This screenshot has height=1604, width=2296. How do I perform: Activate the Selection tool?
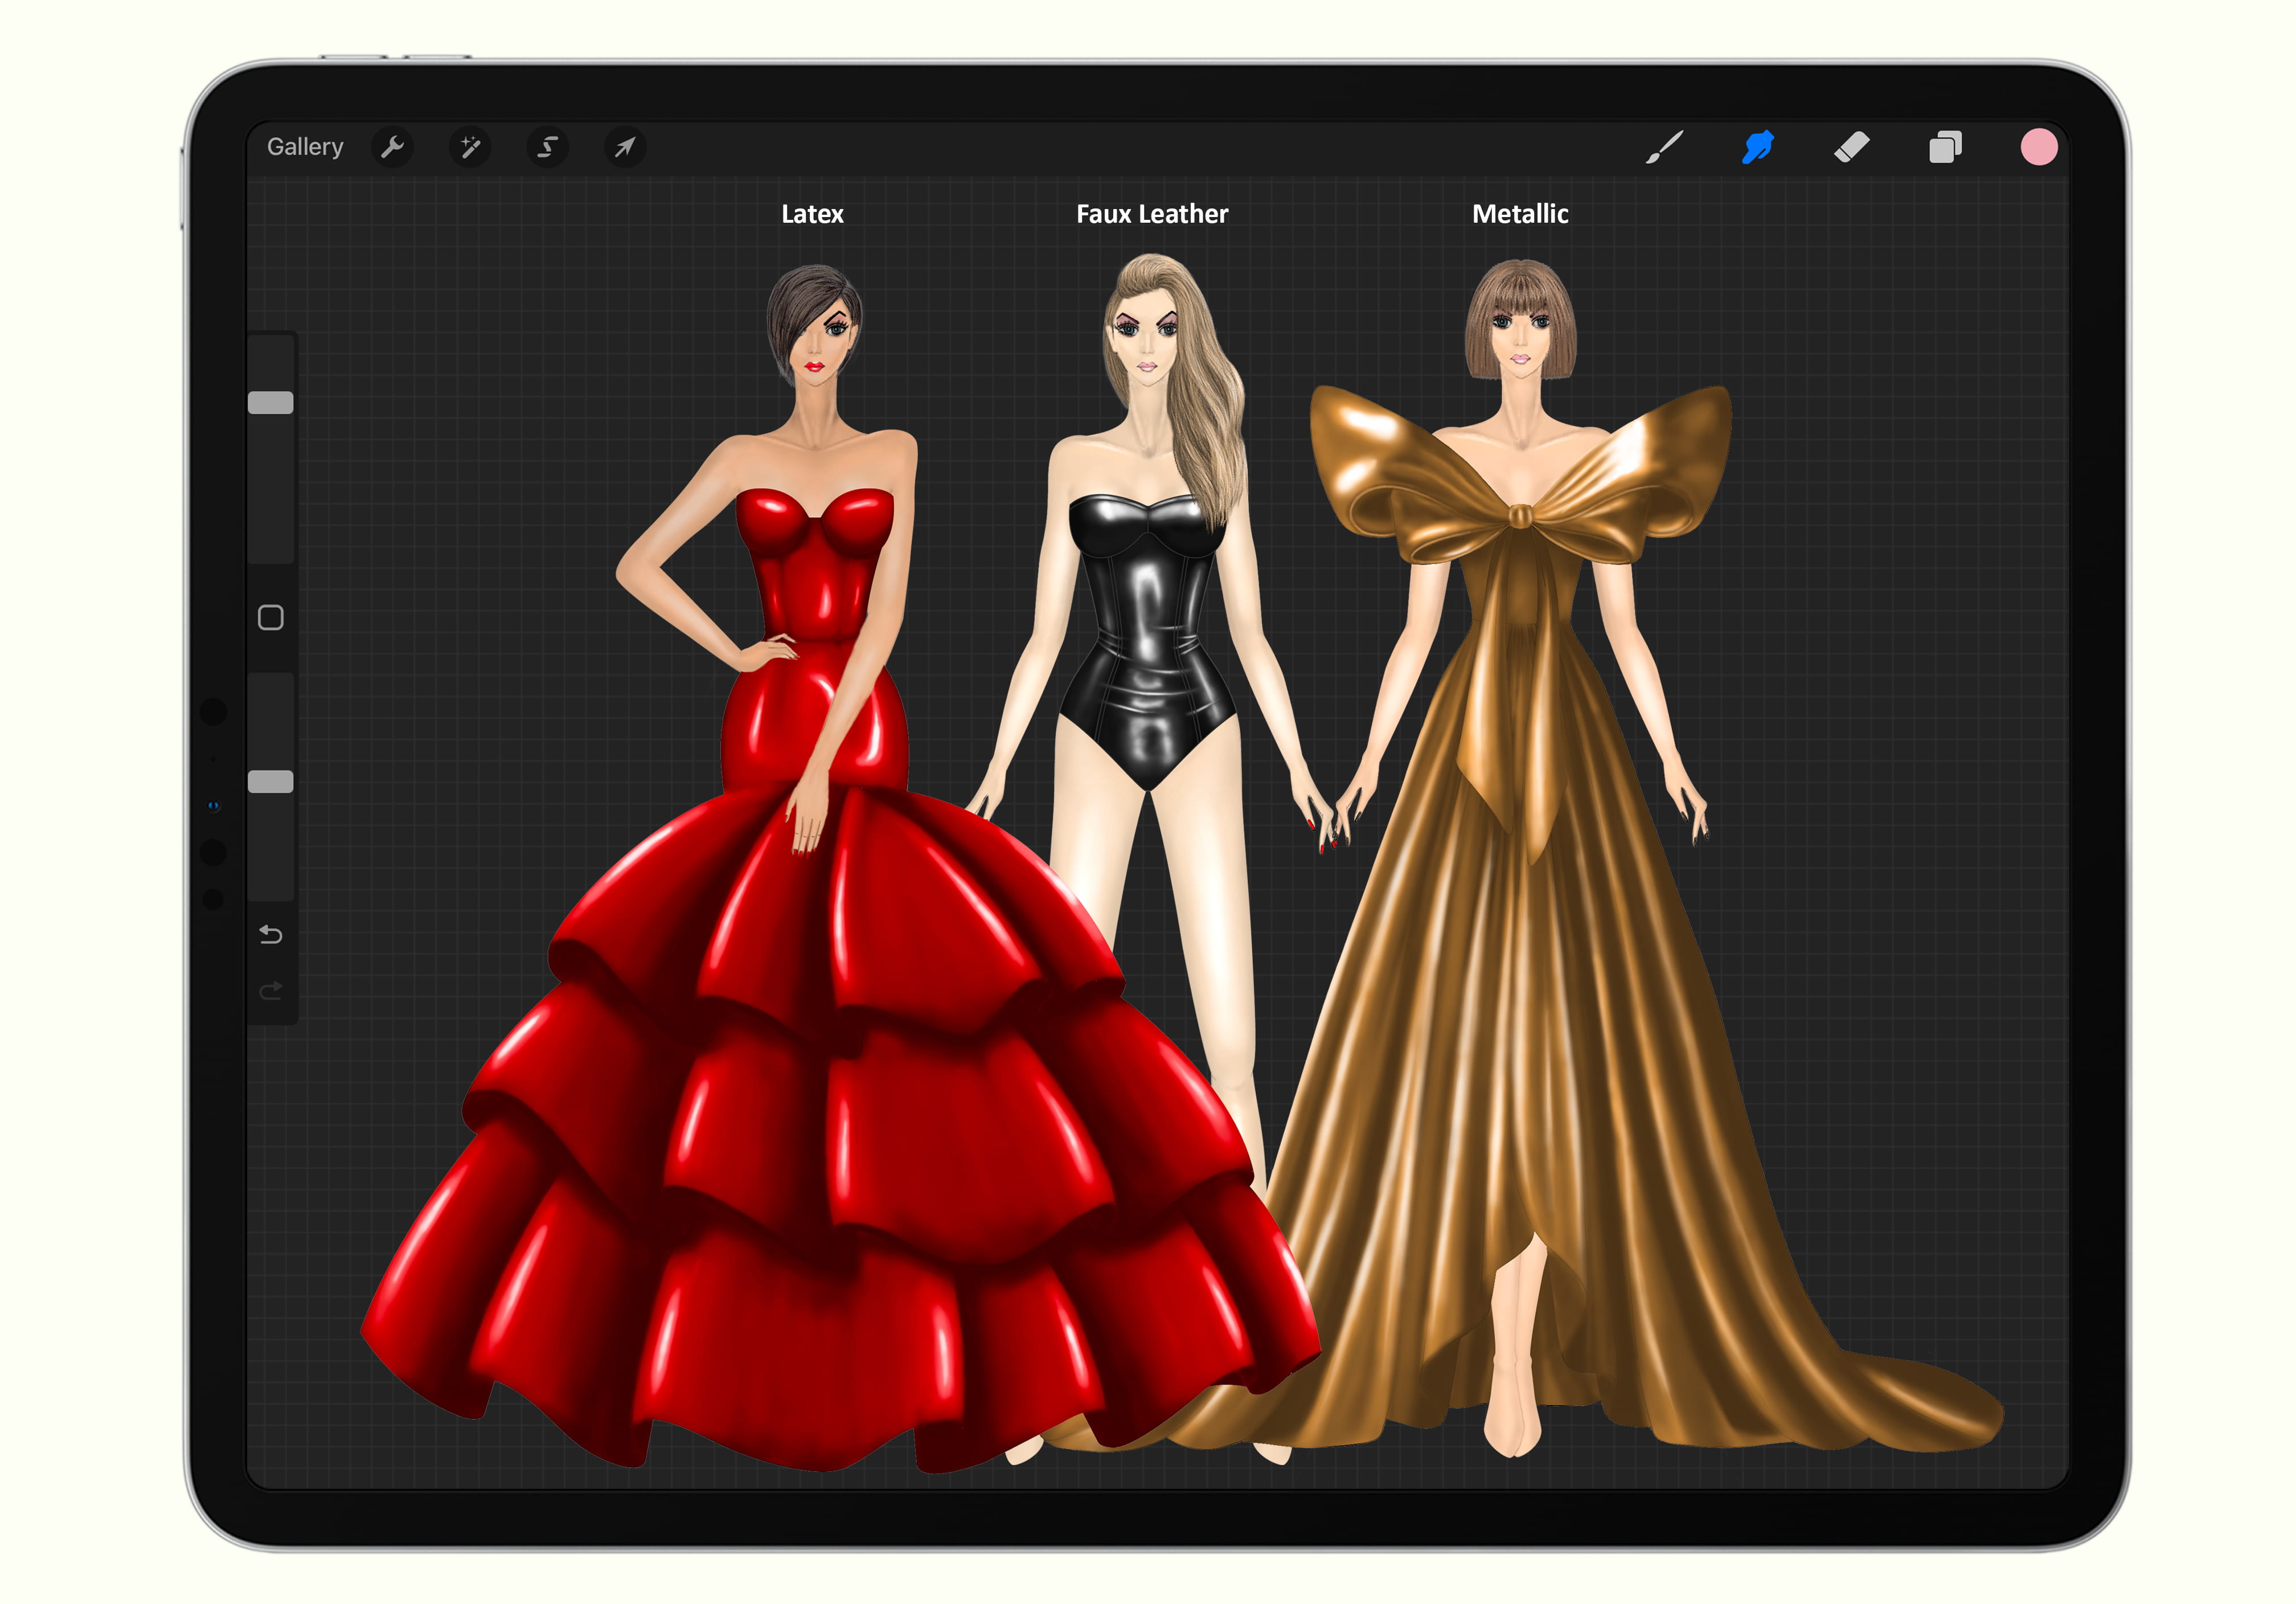pyautogui.click(x=547, y=148)
